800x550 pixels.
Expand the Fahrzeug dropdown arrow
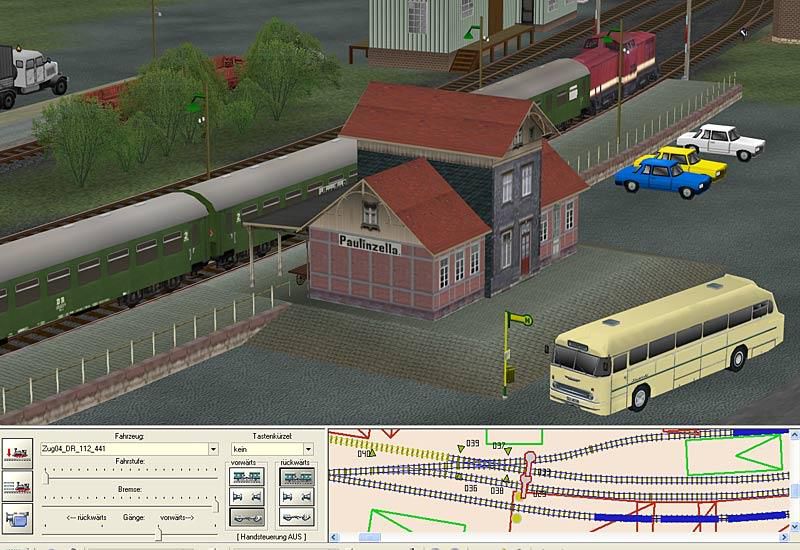213,450
